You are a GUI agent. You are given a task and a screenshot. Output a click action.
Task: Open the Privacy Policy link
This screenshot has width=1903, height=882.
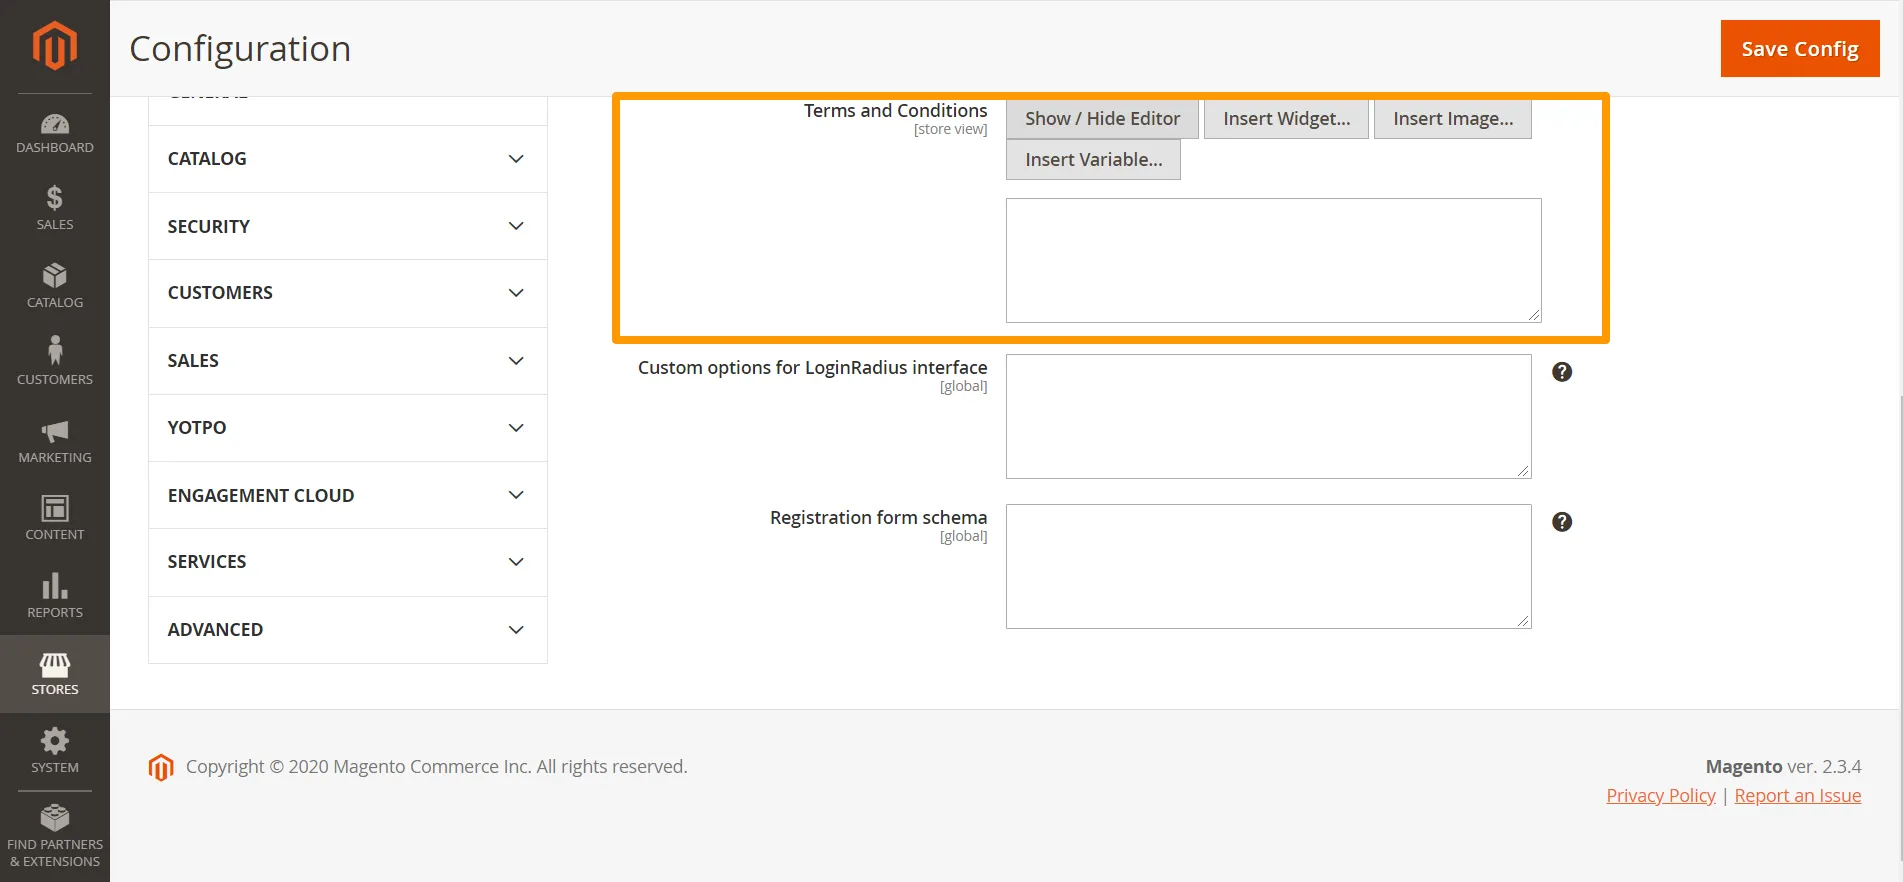[x=1660, y=796]
